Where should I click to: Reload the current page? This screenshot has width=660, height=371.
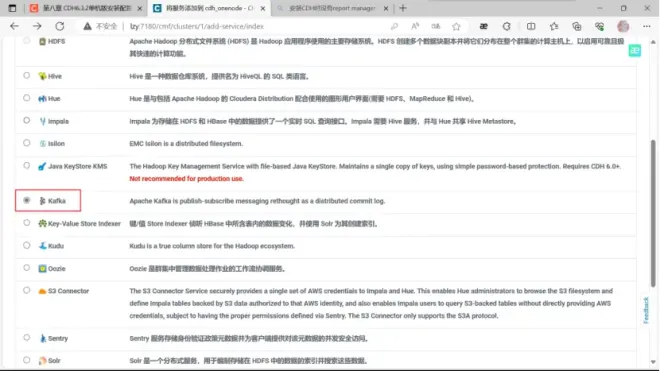pyautogui.click(x=60, y=26)
